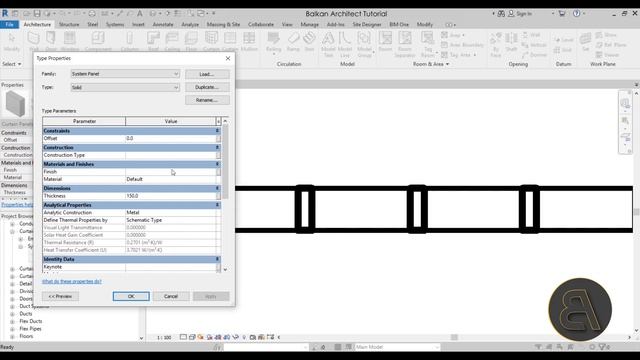Click the Save icon in quick access toolbar
This screenshot has width=640, height=360.
tap(37, 13)
